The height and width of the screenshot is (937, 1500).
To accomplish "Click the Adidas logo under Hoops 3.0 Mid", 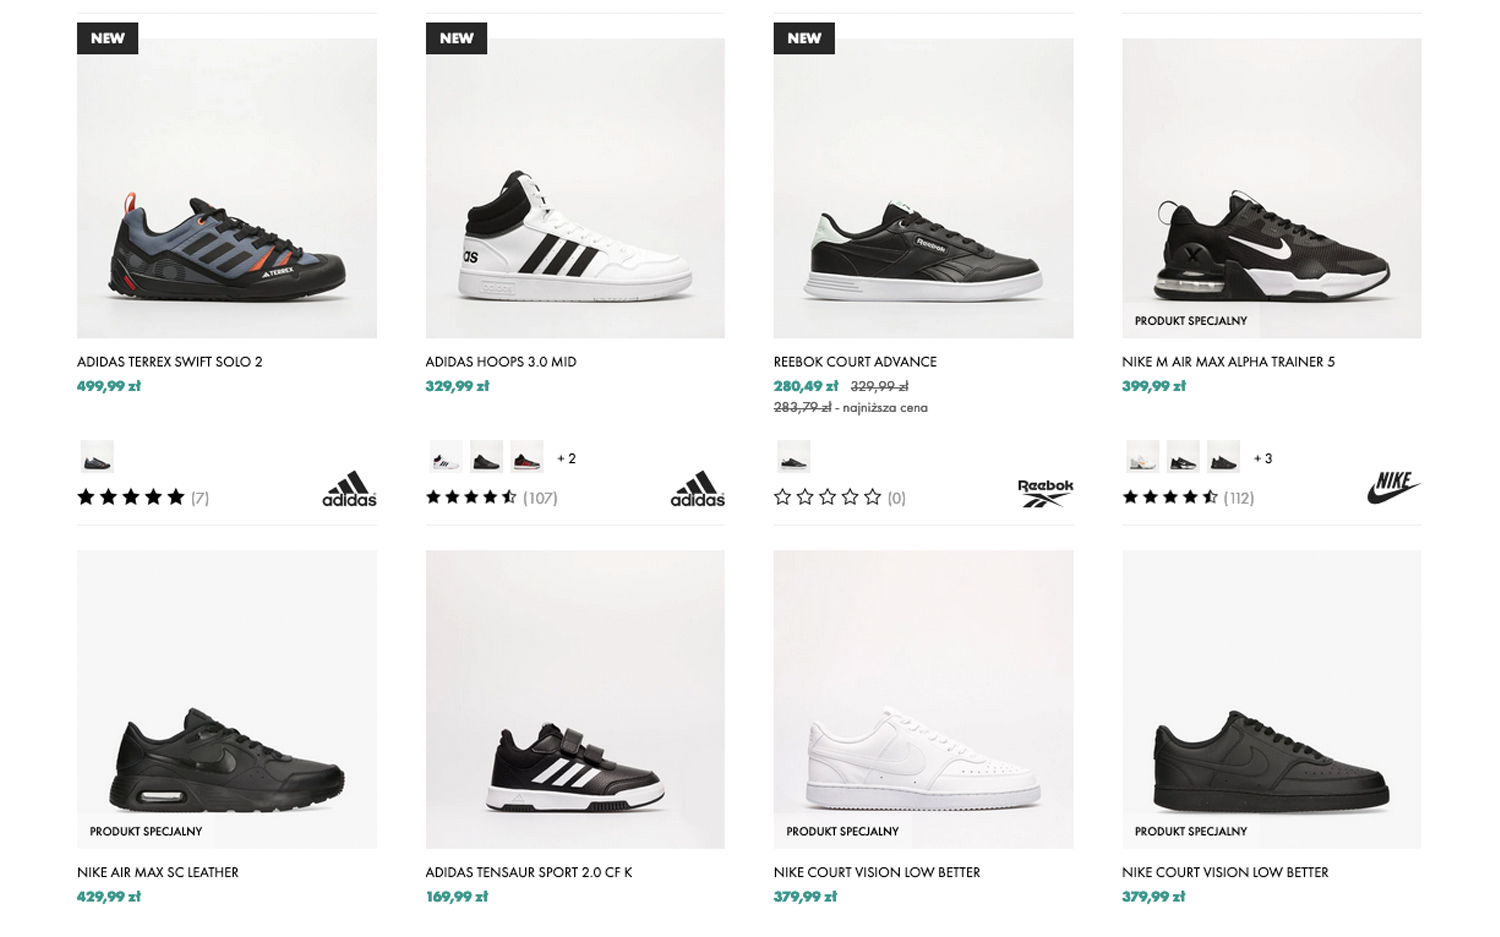I will [697, 489].
